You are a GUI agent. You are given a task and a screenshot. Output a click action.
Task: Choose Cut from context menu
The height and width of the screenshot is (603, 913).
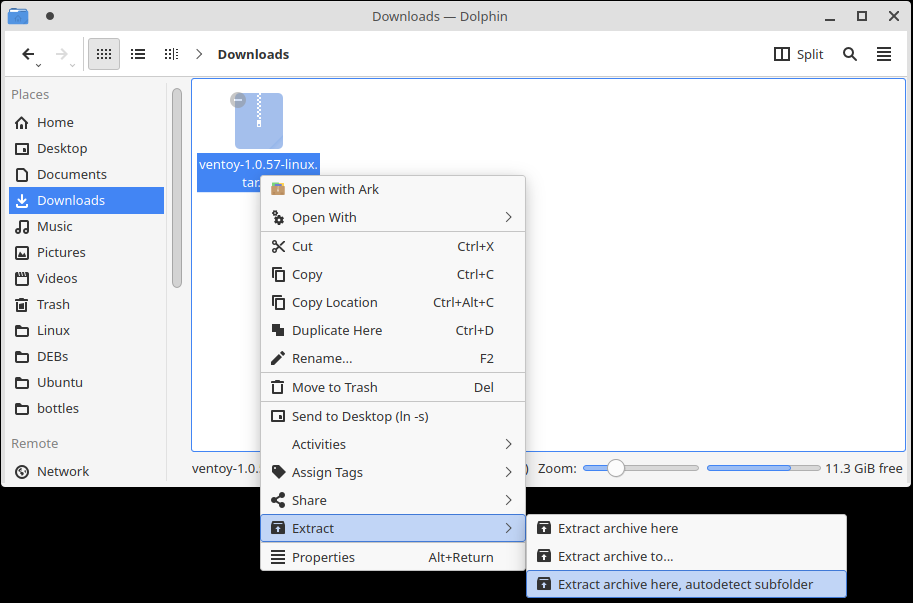pyautogui.click(x=393, y=247)
